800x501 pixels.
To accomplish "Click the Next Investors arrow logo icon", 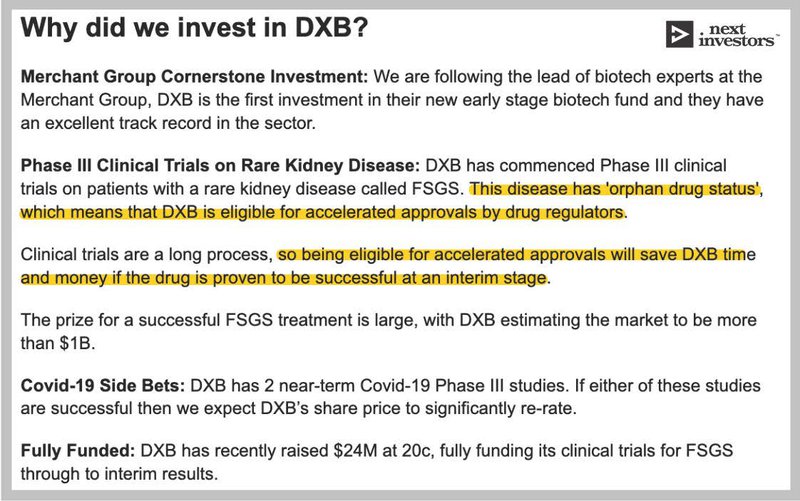I will (679, 35).
